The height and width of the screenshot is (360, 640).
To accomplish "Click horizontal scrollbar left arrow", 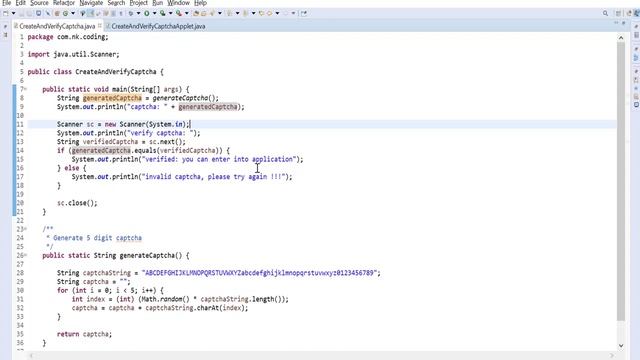I will point(31,356).
